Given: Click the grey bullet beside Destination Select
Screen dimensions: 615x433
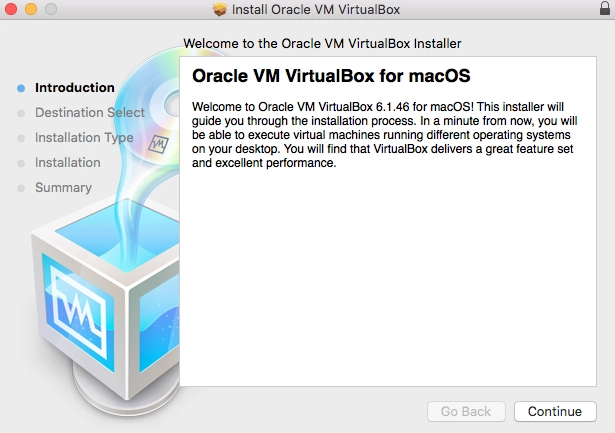Looking at the screenshot, I should click(x=21, y=113).
